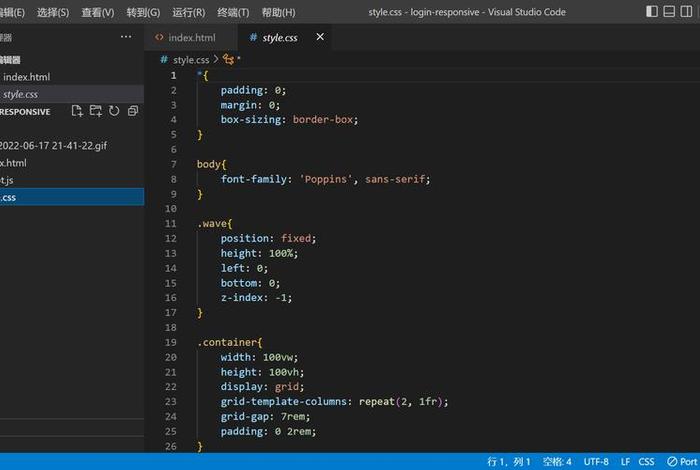
Task: Open the Go (转到) menu
Action: pyautogui.click(x=143, y=12)
